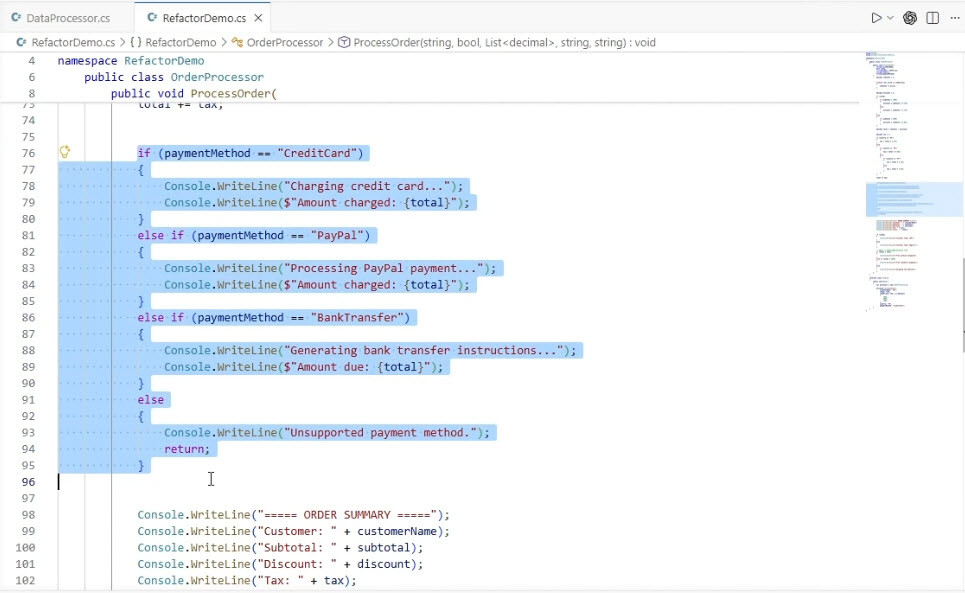Click the "PayPal" condition string on line 81

click(337, 235)
